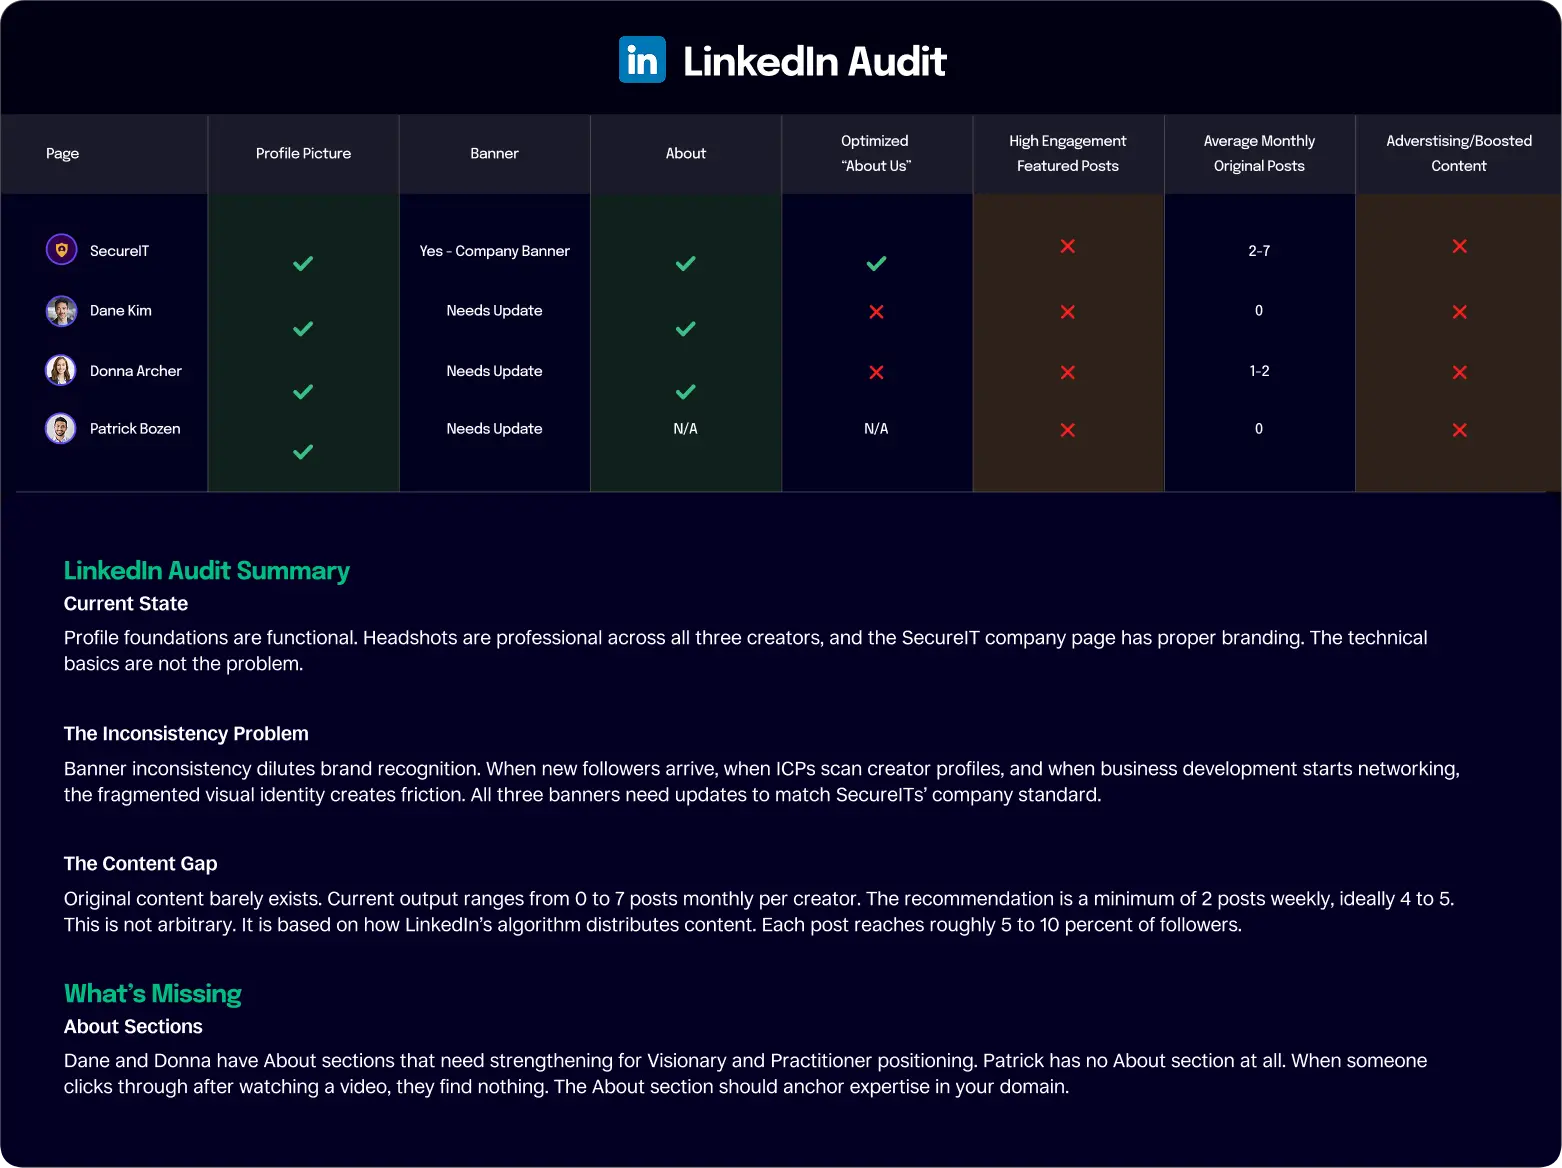Click SecureIT's Optimized About Us green checkmark
Screen dimensions: 1562x1168
pos(876,263)
